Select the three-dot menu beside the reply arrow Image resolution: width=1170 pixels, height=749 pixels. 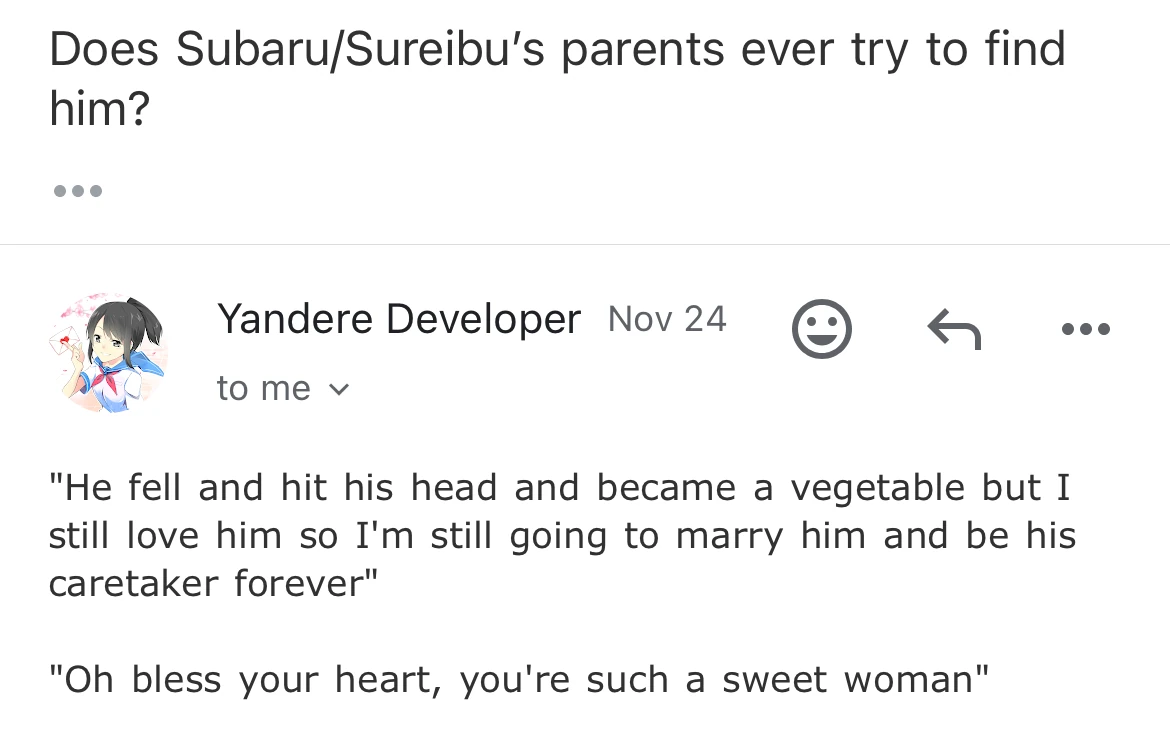1086,329
